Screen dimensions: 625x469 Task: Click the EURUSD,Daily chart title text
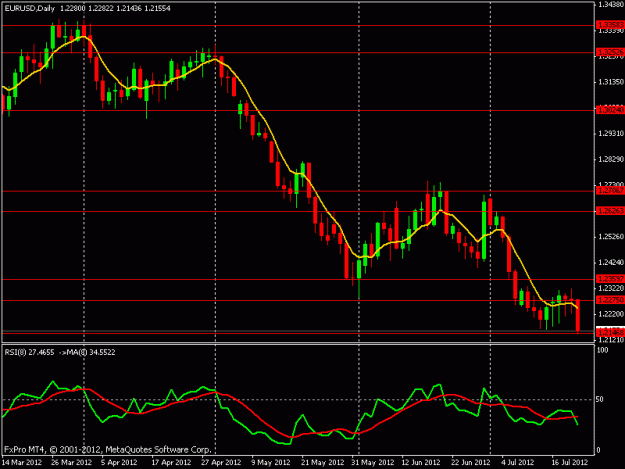29,8
